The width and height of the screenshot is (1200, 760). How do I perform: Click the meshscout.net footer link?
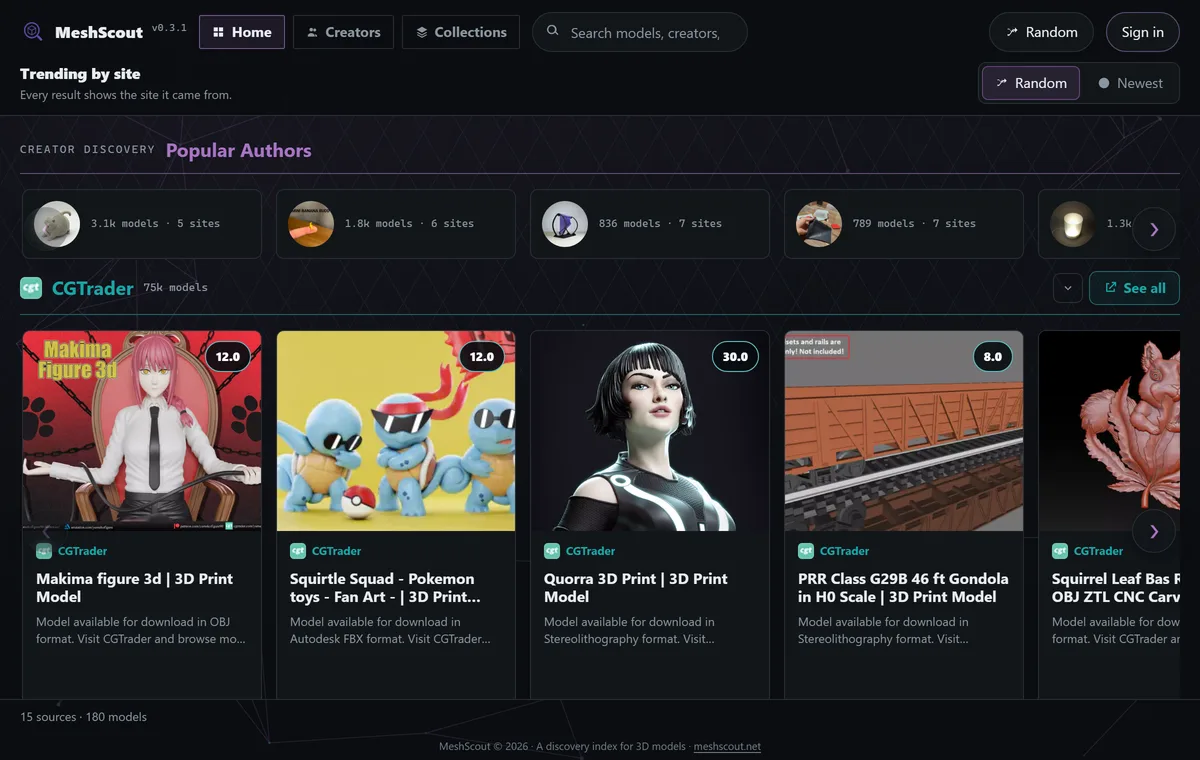727,747
